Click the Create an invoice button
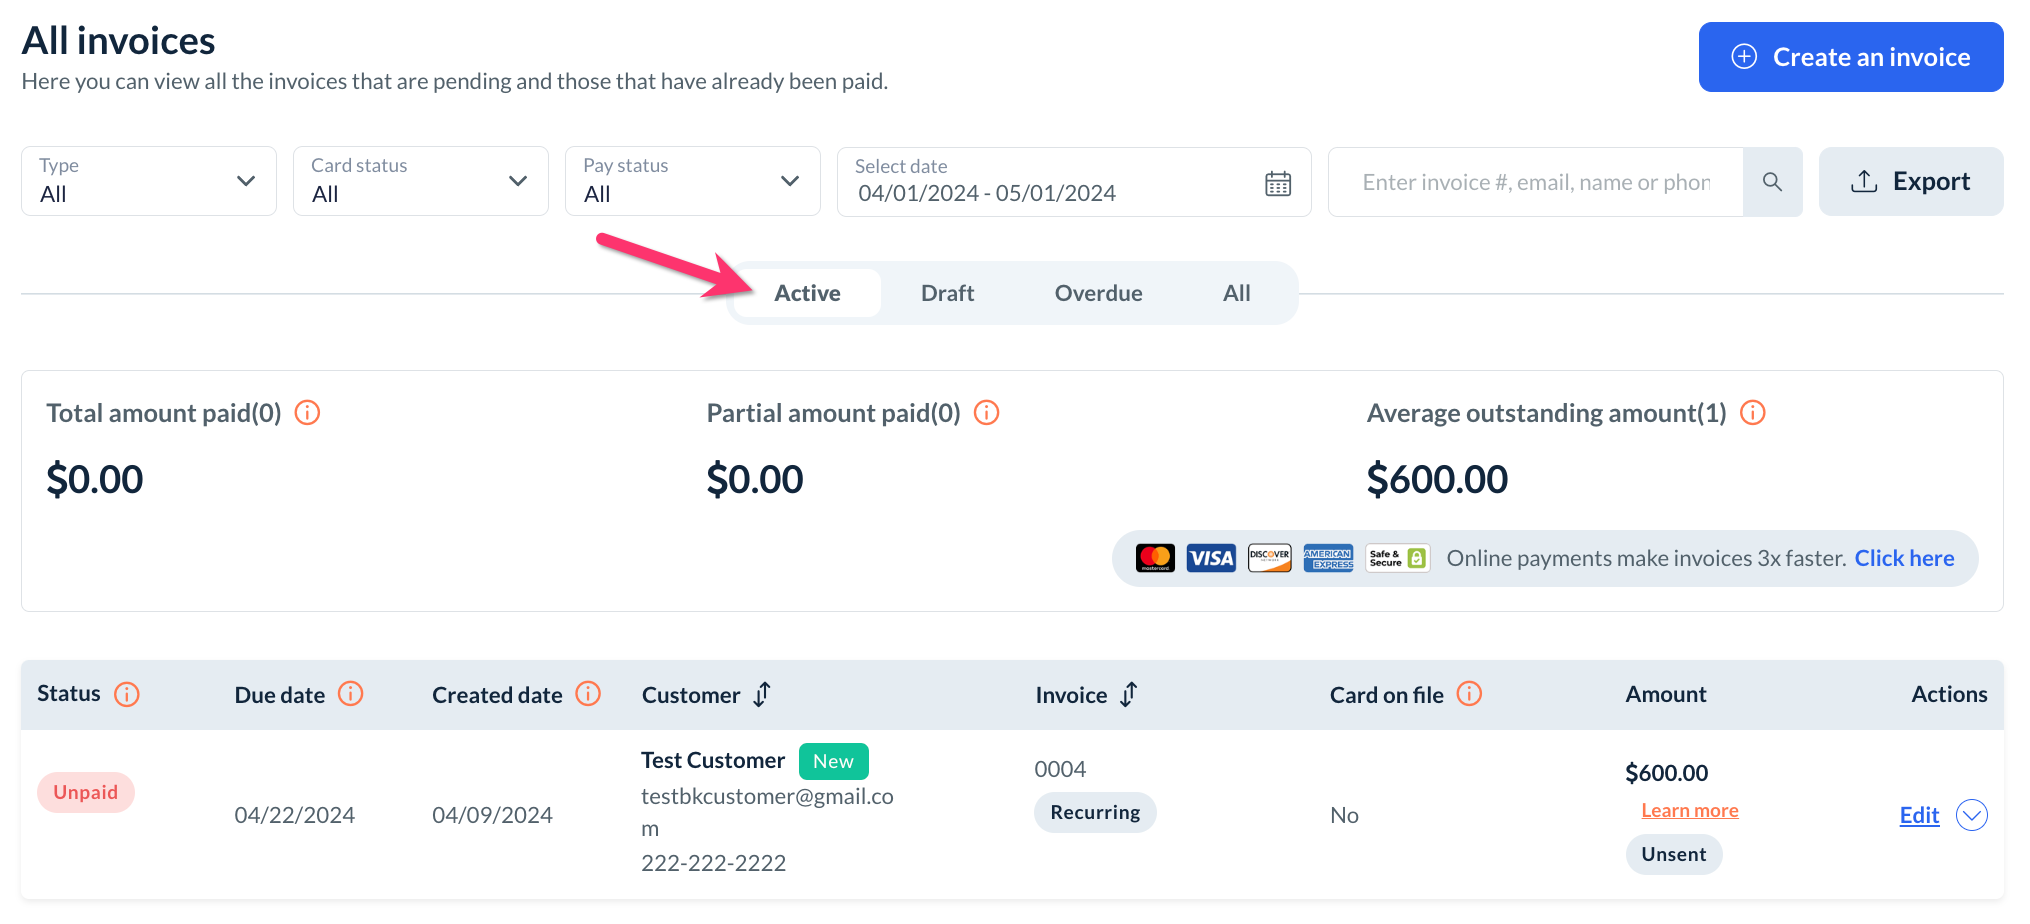 coord(1850,57)
